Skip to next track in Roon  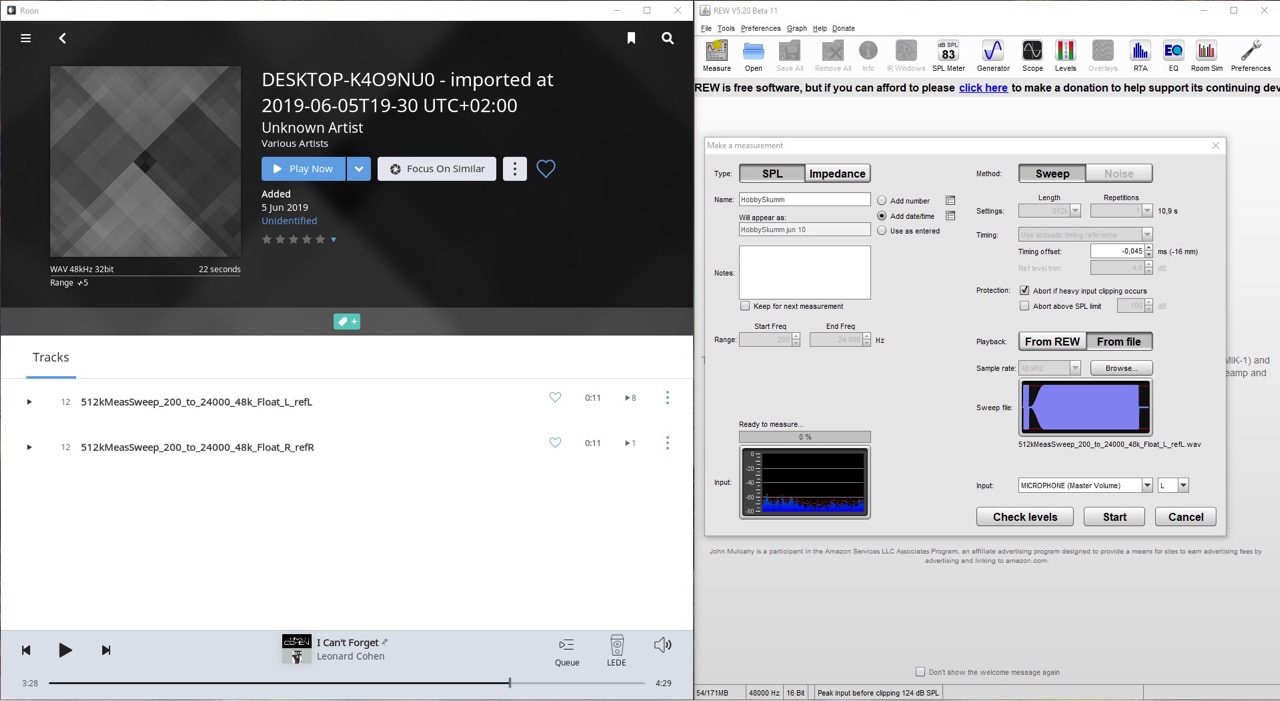pyautogui.click(x=105, y=650)
